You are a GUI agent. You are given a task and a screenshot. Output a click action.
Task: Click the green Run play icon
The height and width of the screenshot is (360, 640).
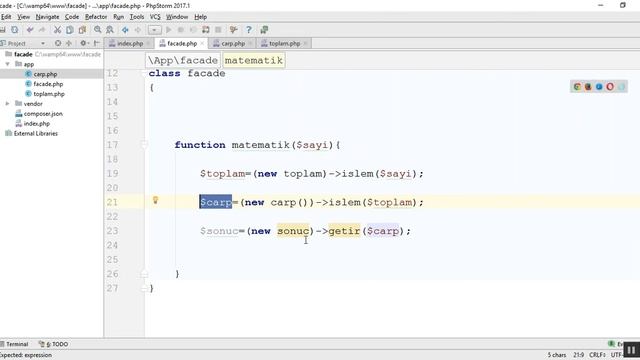tap(169, 30)
